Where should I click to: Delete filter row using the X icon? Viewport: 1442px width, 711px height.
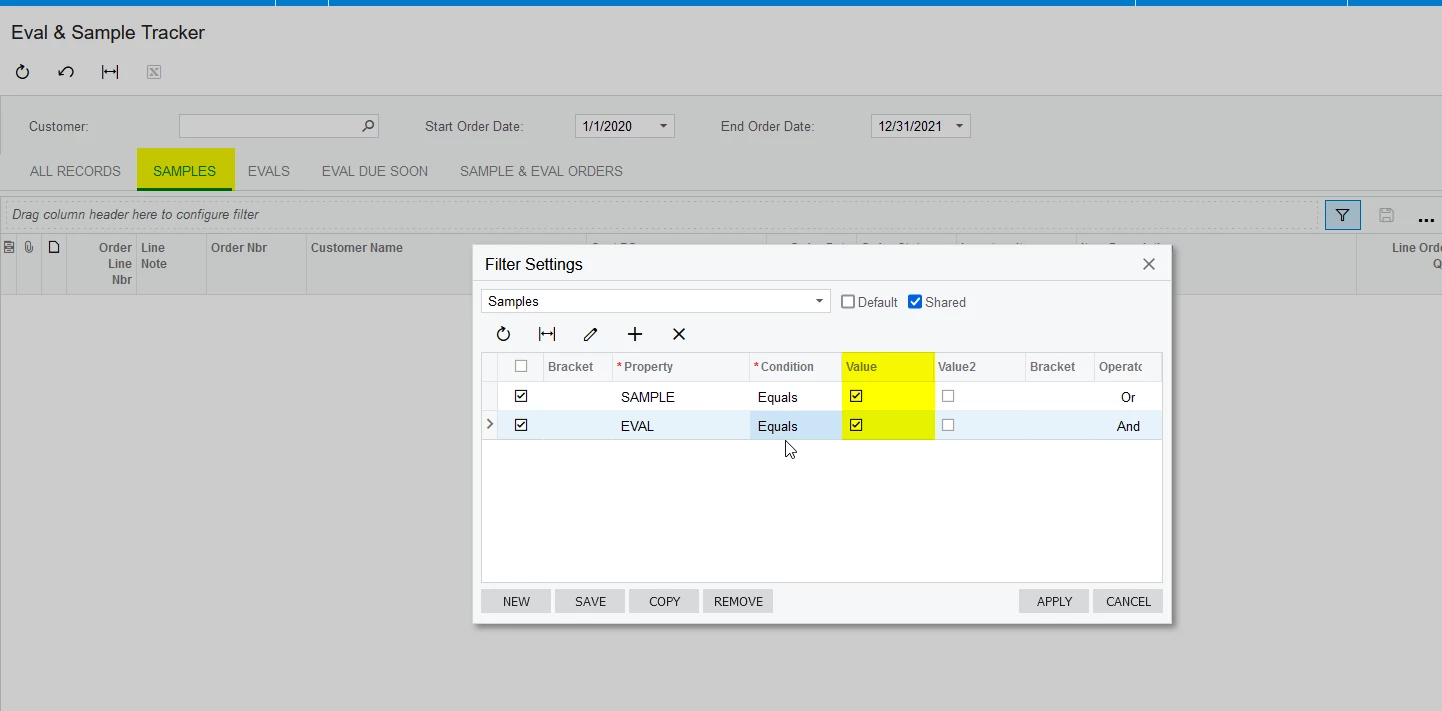(x=679, y=334)
